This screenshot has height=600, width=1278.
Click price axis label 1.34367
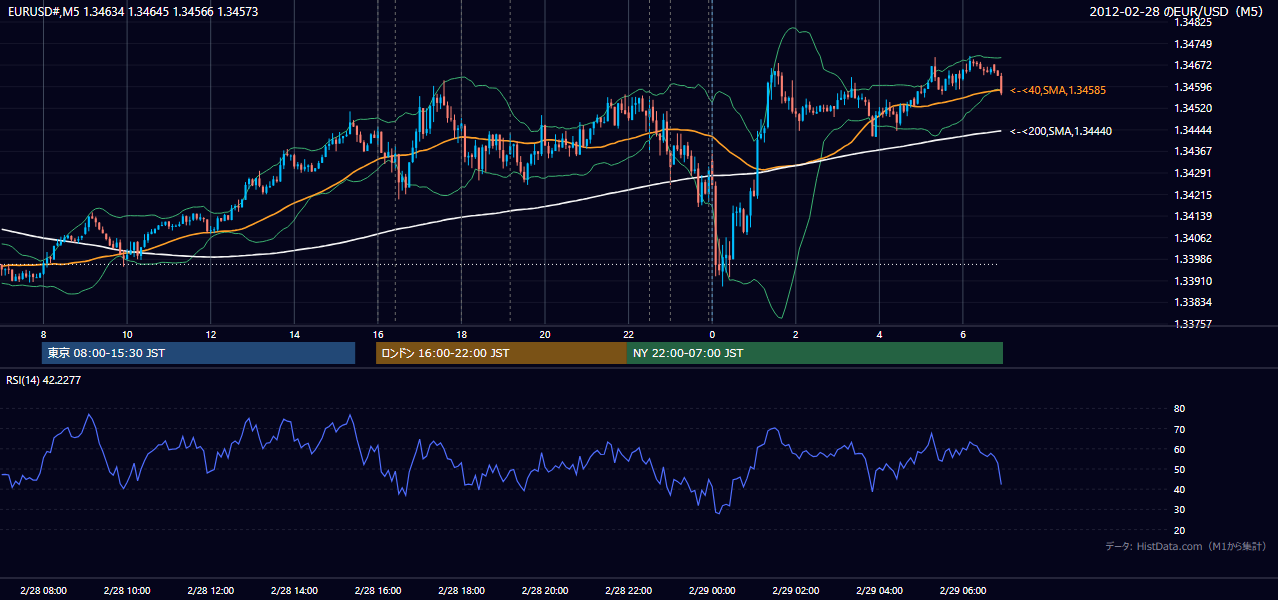pyautogui.click(x=1193, y=151)
